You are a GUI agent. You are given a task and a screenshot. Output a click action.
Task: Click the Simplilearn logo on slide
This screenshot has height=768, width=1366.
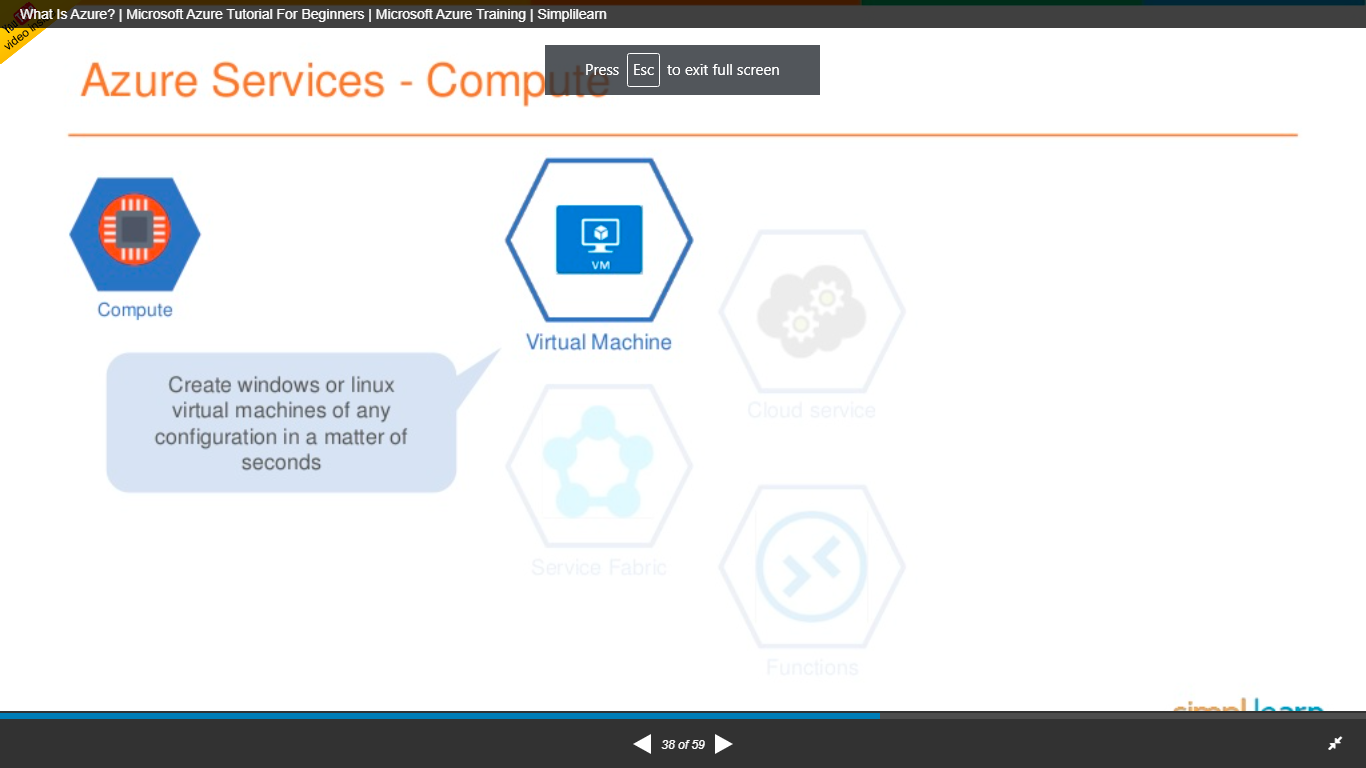(x=1248, y=707)
